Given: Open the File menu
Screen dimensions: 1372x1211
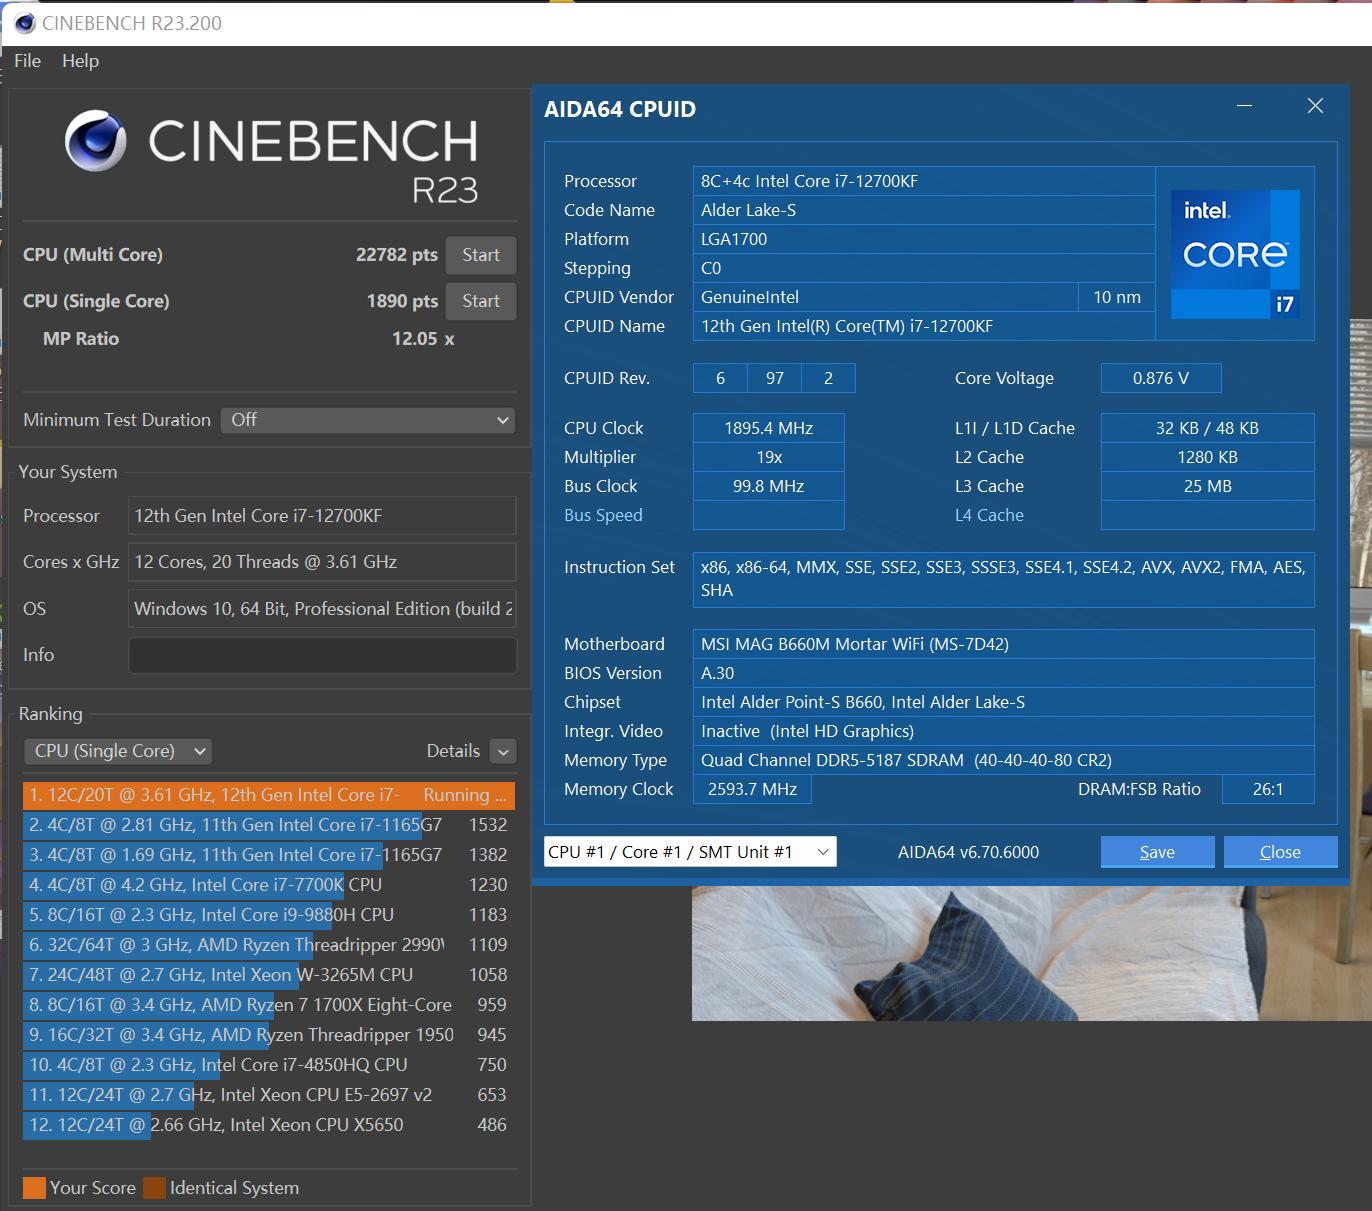Looking at the screenshot, I should pos(27,61).
